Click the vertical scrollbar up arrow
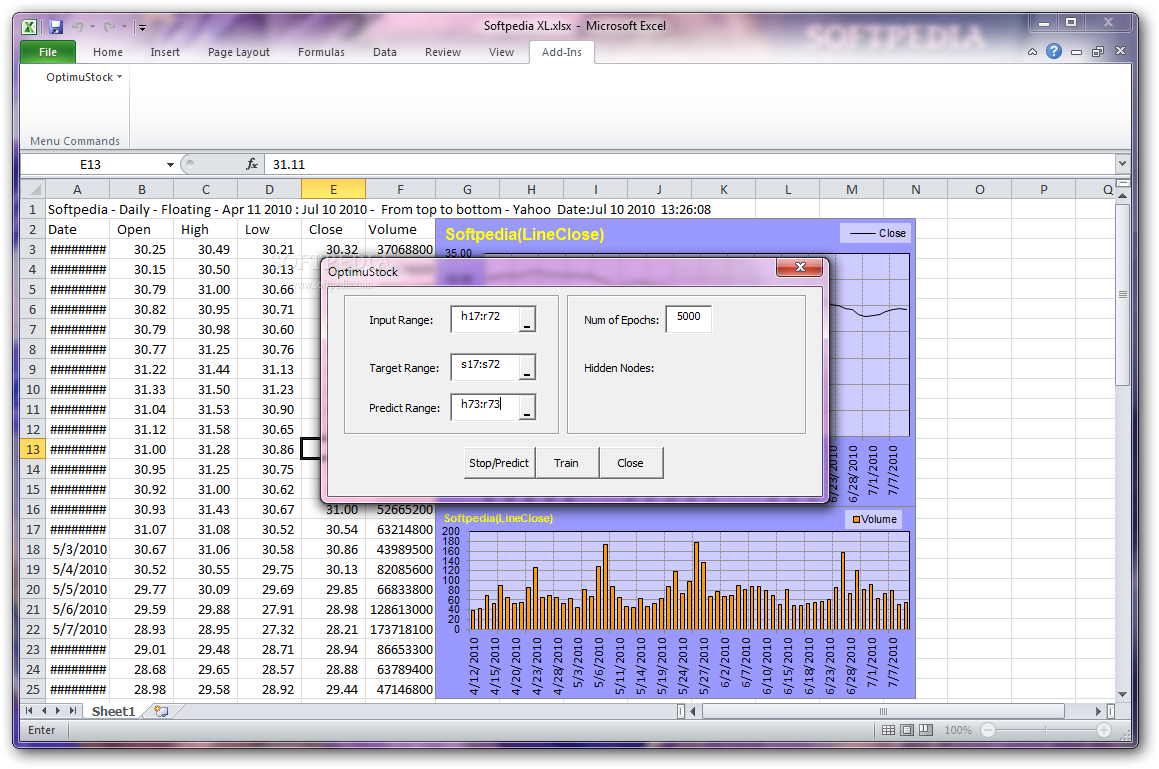The width and height of the screenshot is (1159, 769). coord(1122,196)
